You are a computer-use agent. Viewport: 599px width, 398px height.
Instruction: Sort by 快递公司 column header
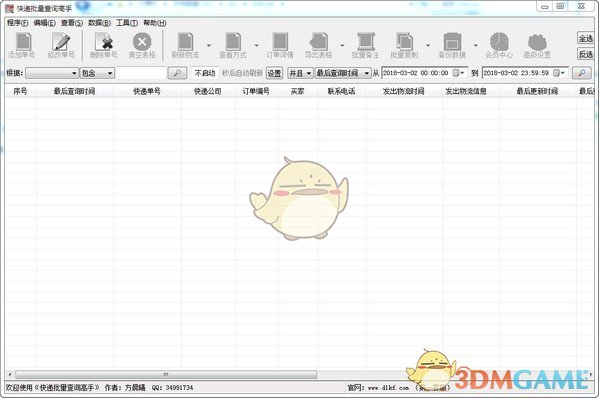(x=208, y=91)
